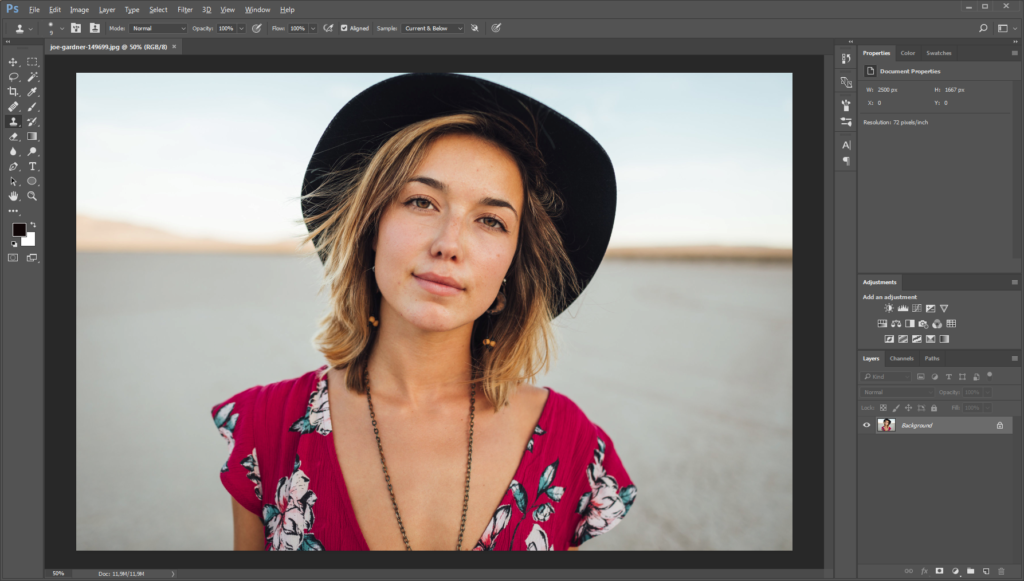Open the clone stamp Mode dropdown

158,28
